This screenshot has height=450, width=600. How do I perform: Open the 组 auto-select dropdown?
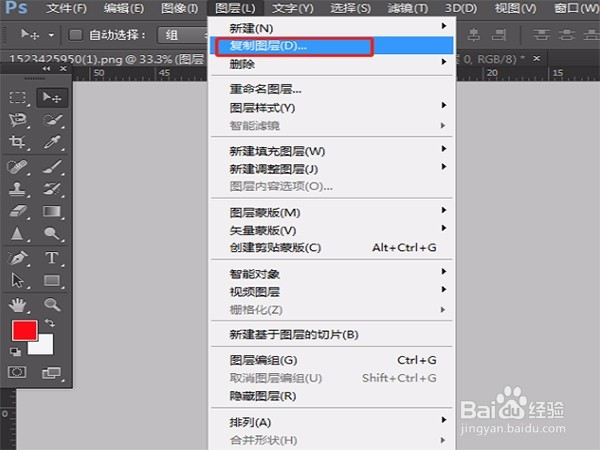182,35
